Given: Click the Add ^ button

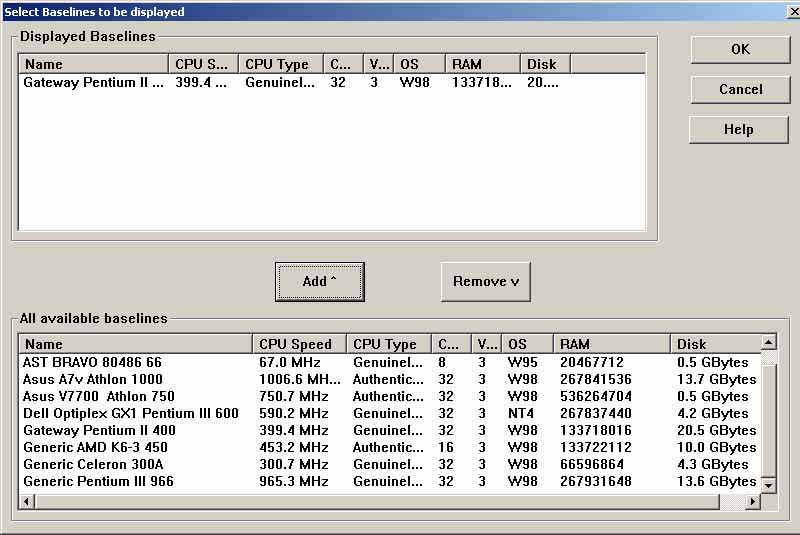Looking at the screenshot, I should tap(319, 281).
